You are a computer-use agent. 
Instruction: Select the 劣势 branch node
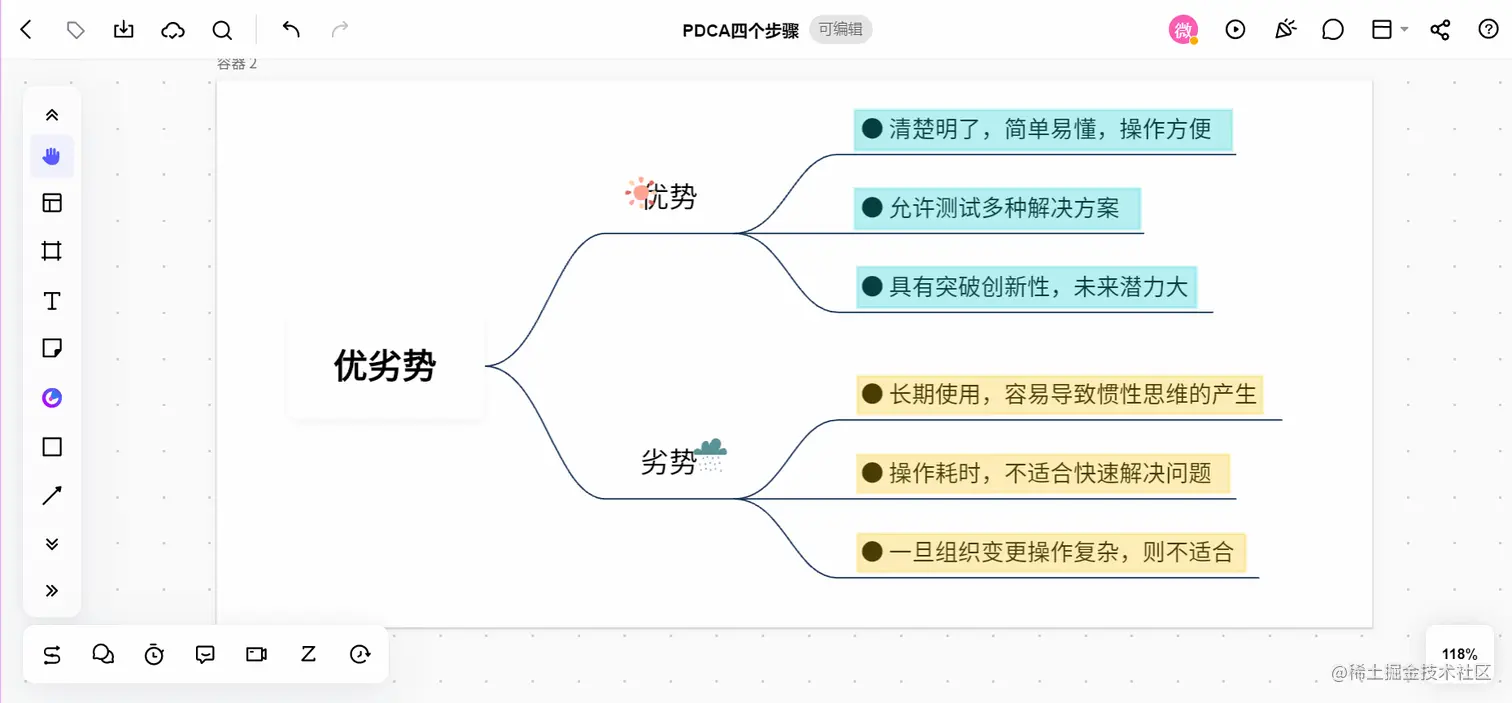[668, 462]
